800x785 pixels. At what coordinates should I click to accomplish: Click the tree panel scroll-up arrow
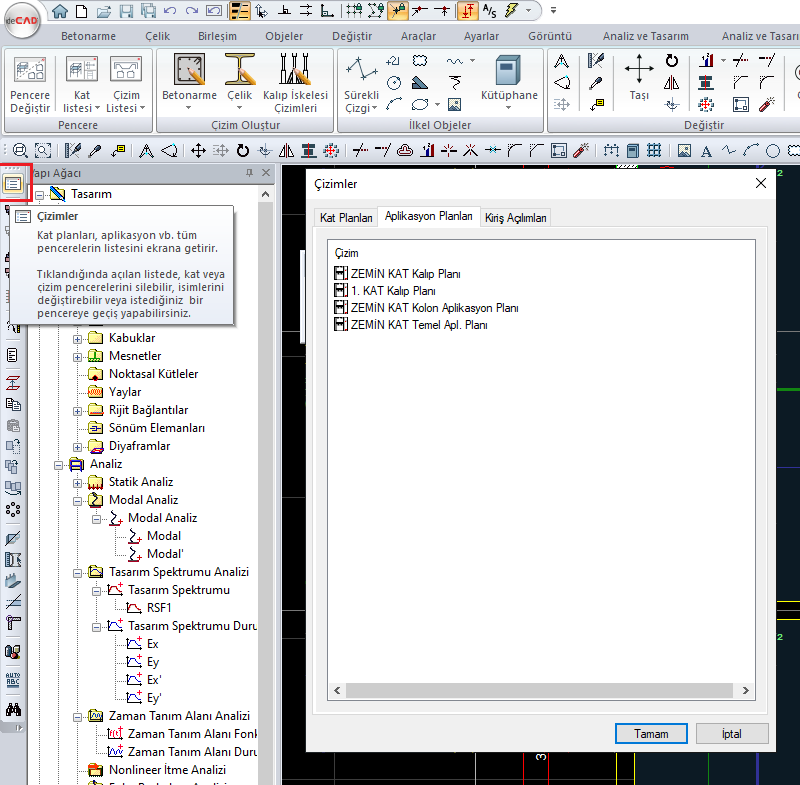(265, 194)
